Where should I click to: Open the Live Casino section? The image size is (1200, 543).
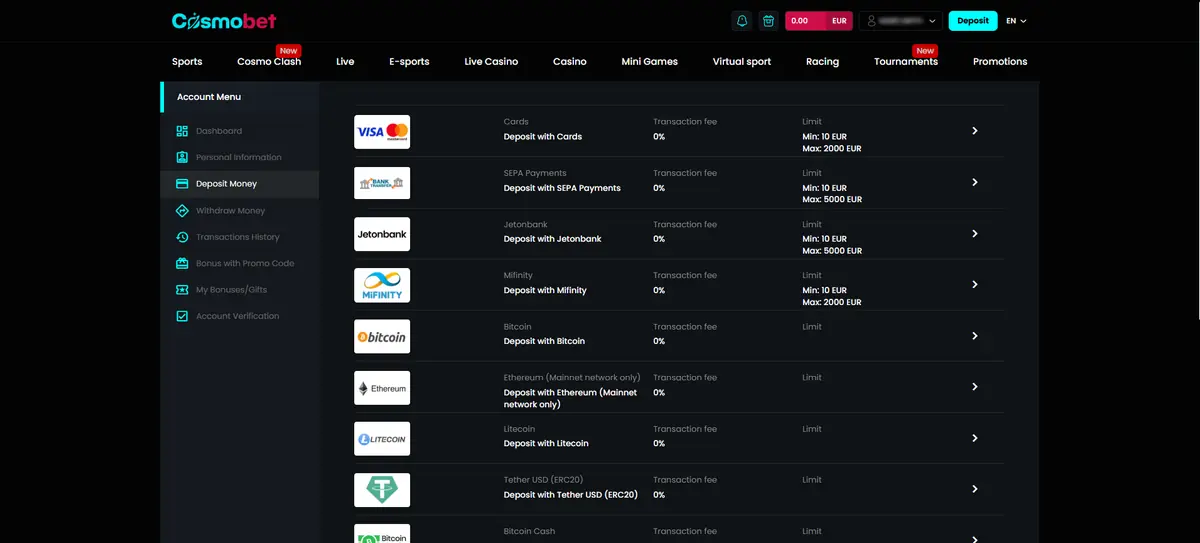491,62
